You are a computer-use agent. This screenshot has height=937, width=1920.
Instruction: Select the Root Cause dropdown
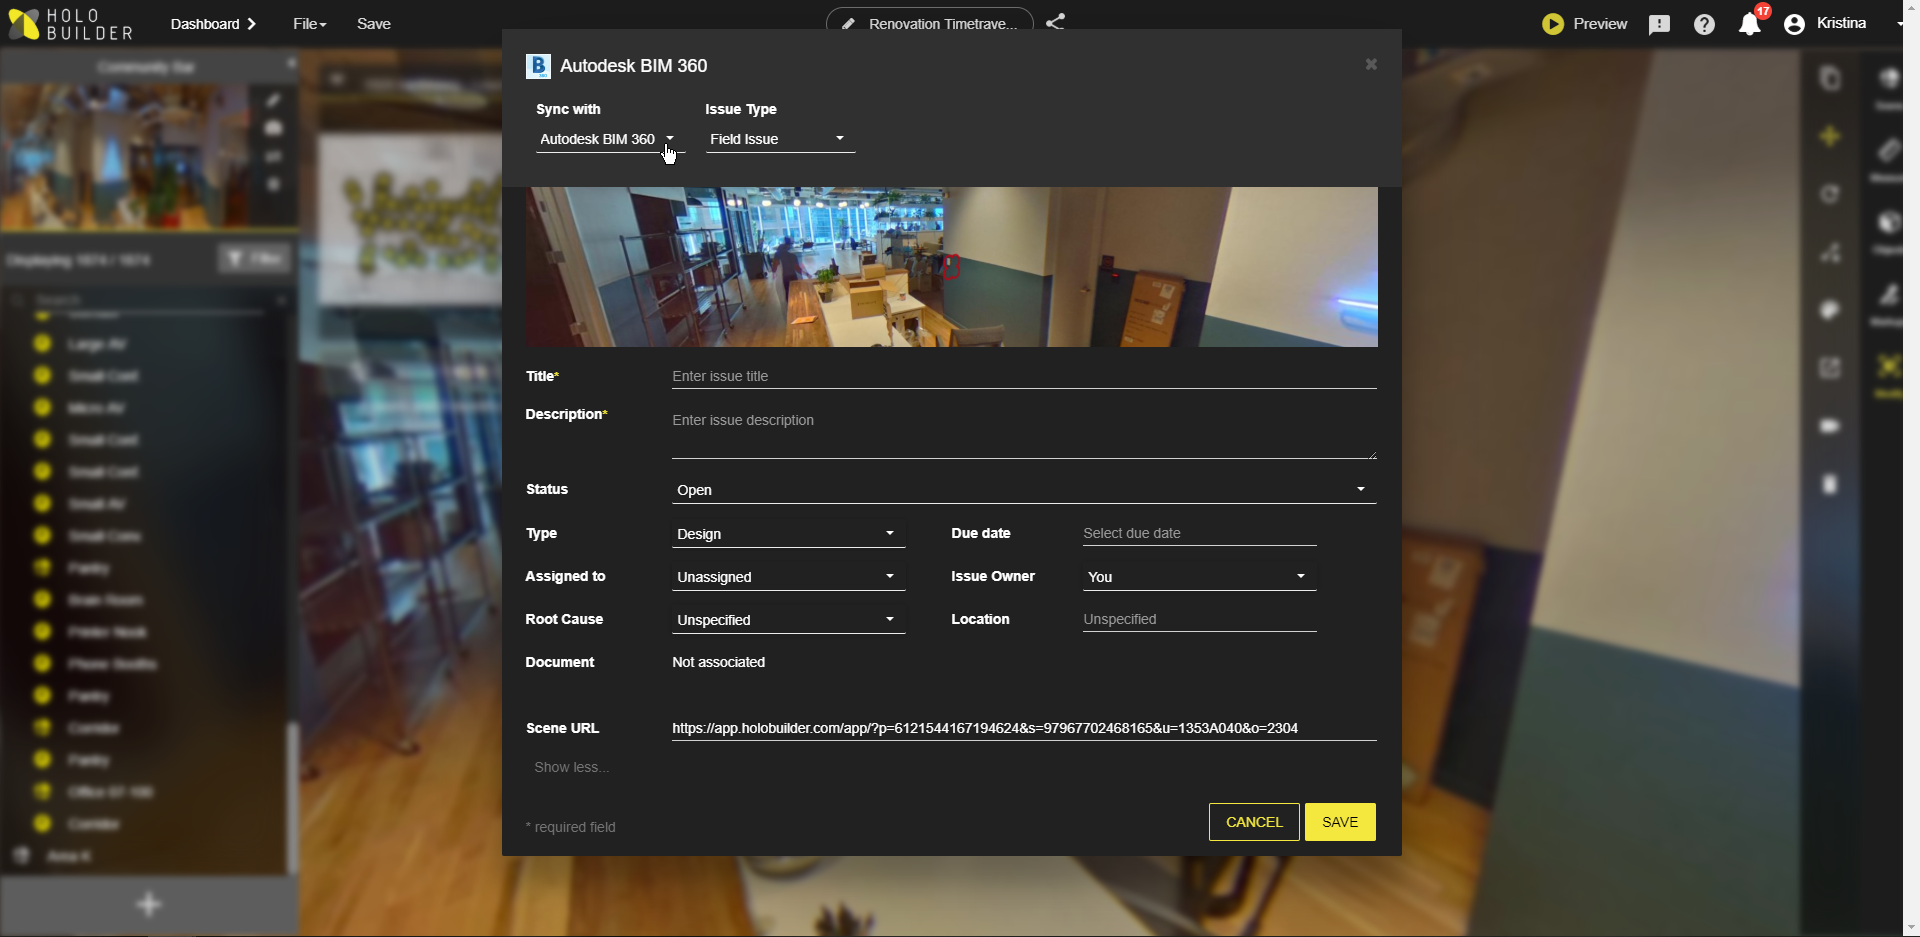(787, 620)
